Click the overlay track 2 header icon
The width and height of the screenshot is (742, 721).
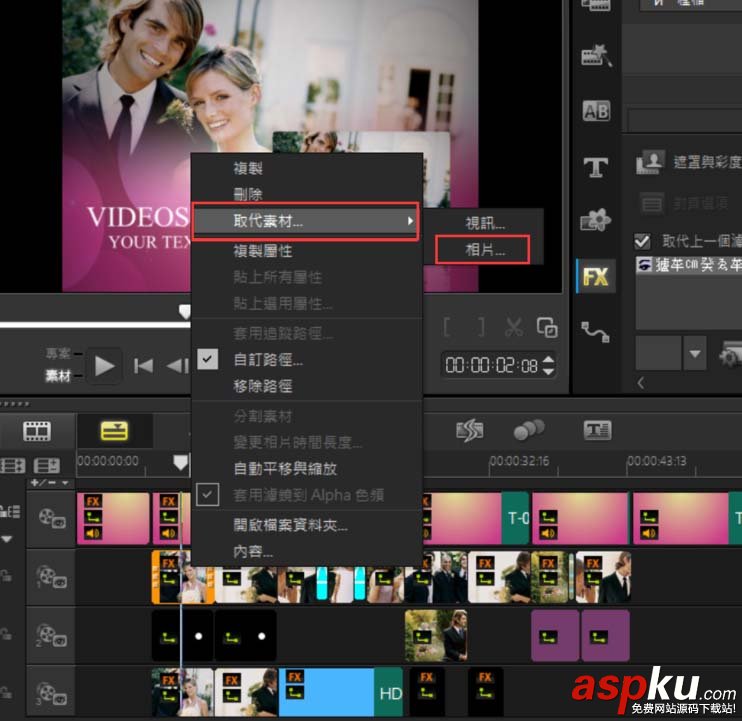coord(51,635)
